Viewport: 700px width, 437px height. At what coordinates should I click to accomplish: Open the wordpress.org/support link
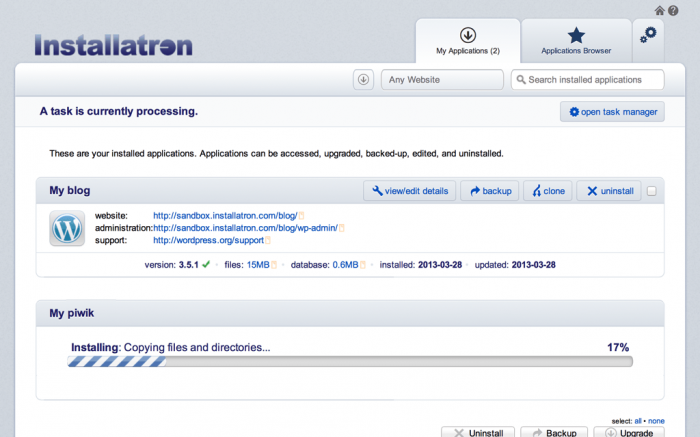[208, 240]
